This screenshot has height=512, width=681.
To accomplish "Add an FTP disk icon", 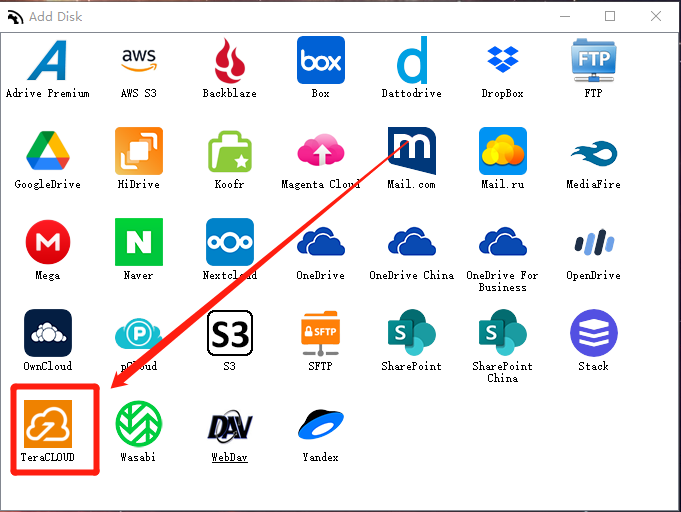I will pos(593,60).
